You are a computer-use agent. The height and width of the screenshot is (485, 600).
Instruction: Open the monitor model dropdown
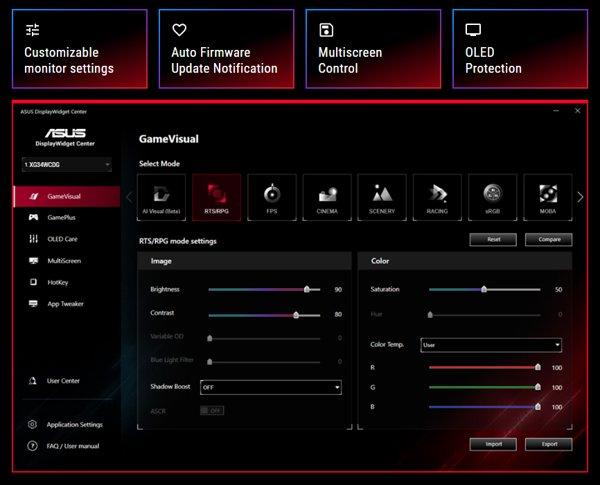pyautogui.click(x=67, y=165)
